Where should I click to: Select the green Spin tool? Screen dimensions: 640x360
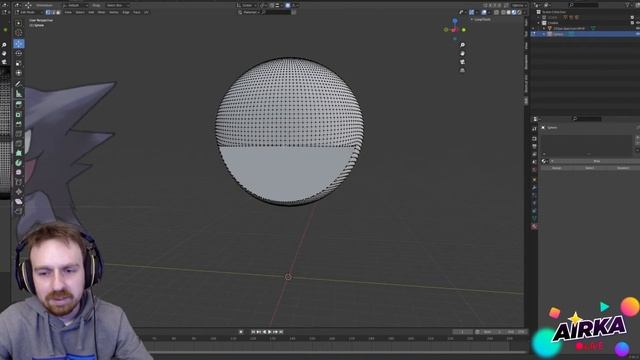18,163
